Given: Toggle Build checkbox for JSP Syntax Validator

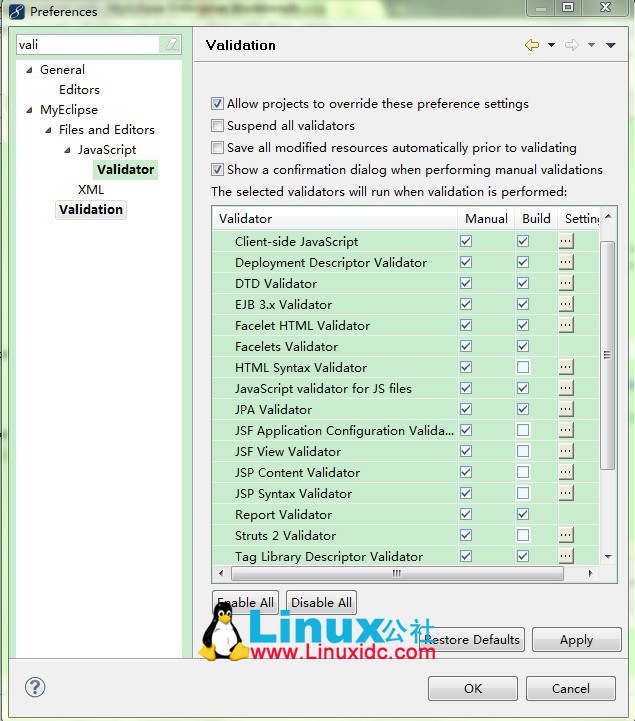Looking at the screenshot, I should click(522, 493).
